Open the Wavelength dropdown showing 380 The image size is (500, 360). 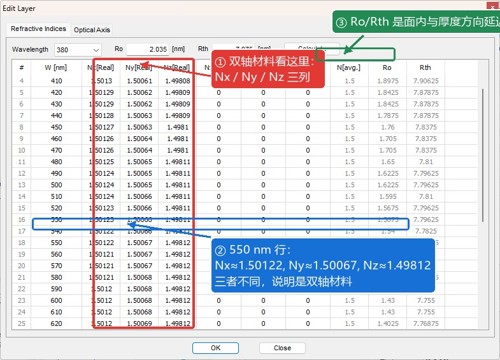(x=77, y=50)
